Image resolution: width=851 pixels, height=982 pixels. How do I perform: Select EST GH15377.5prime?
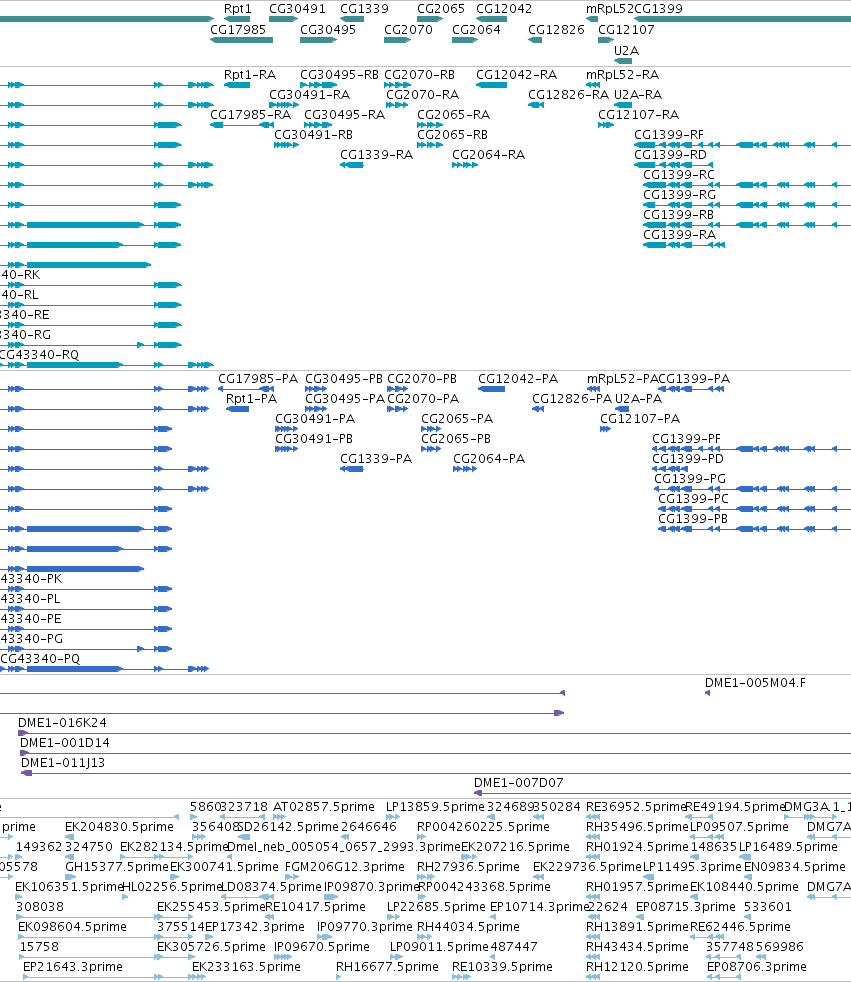coord(117,867)
